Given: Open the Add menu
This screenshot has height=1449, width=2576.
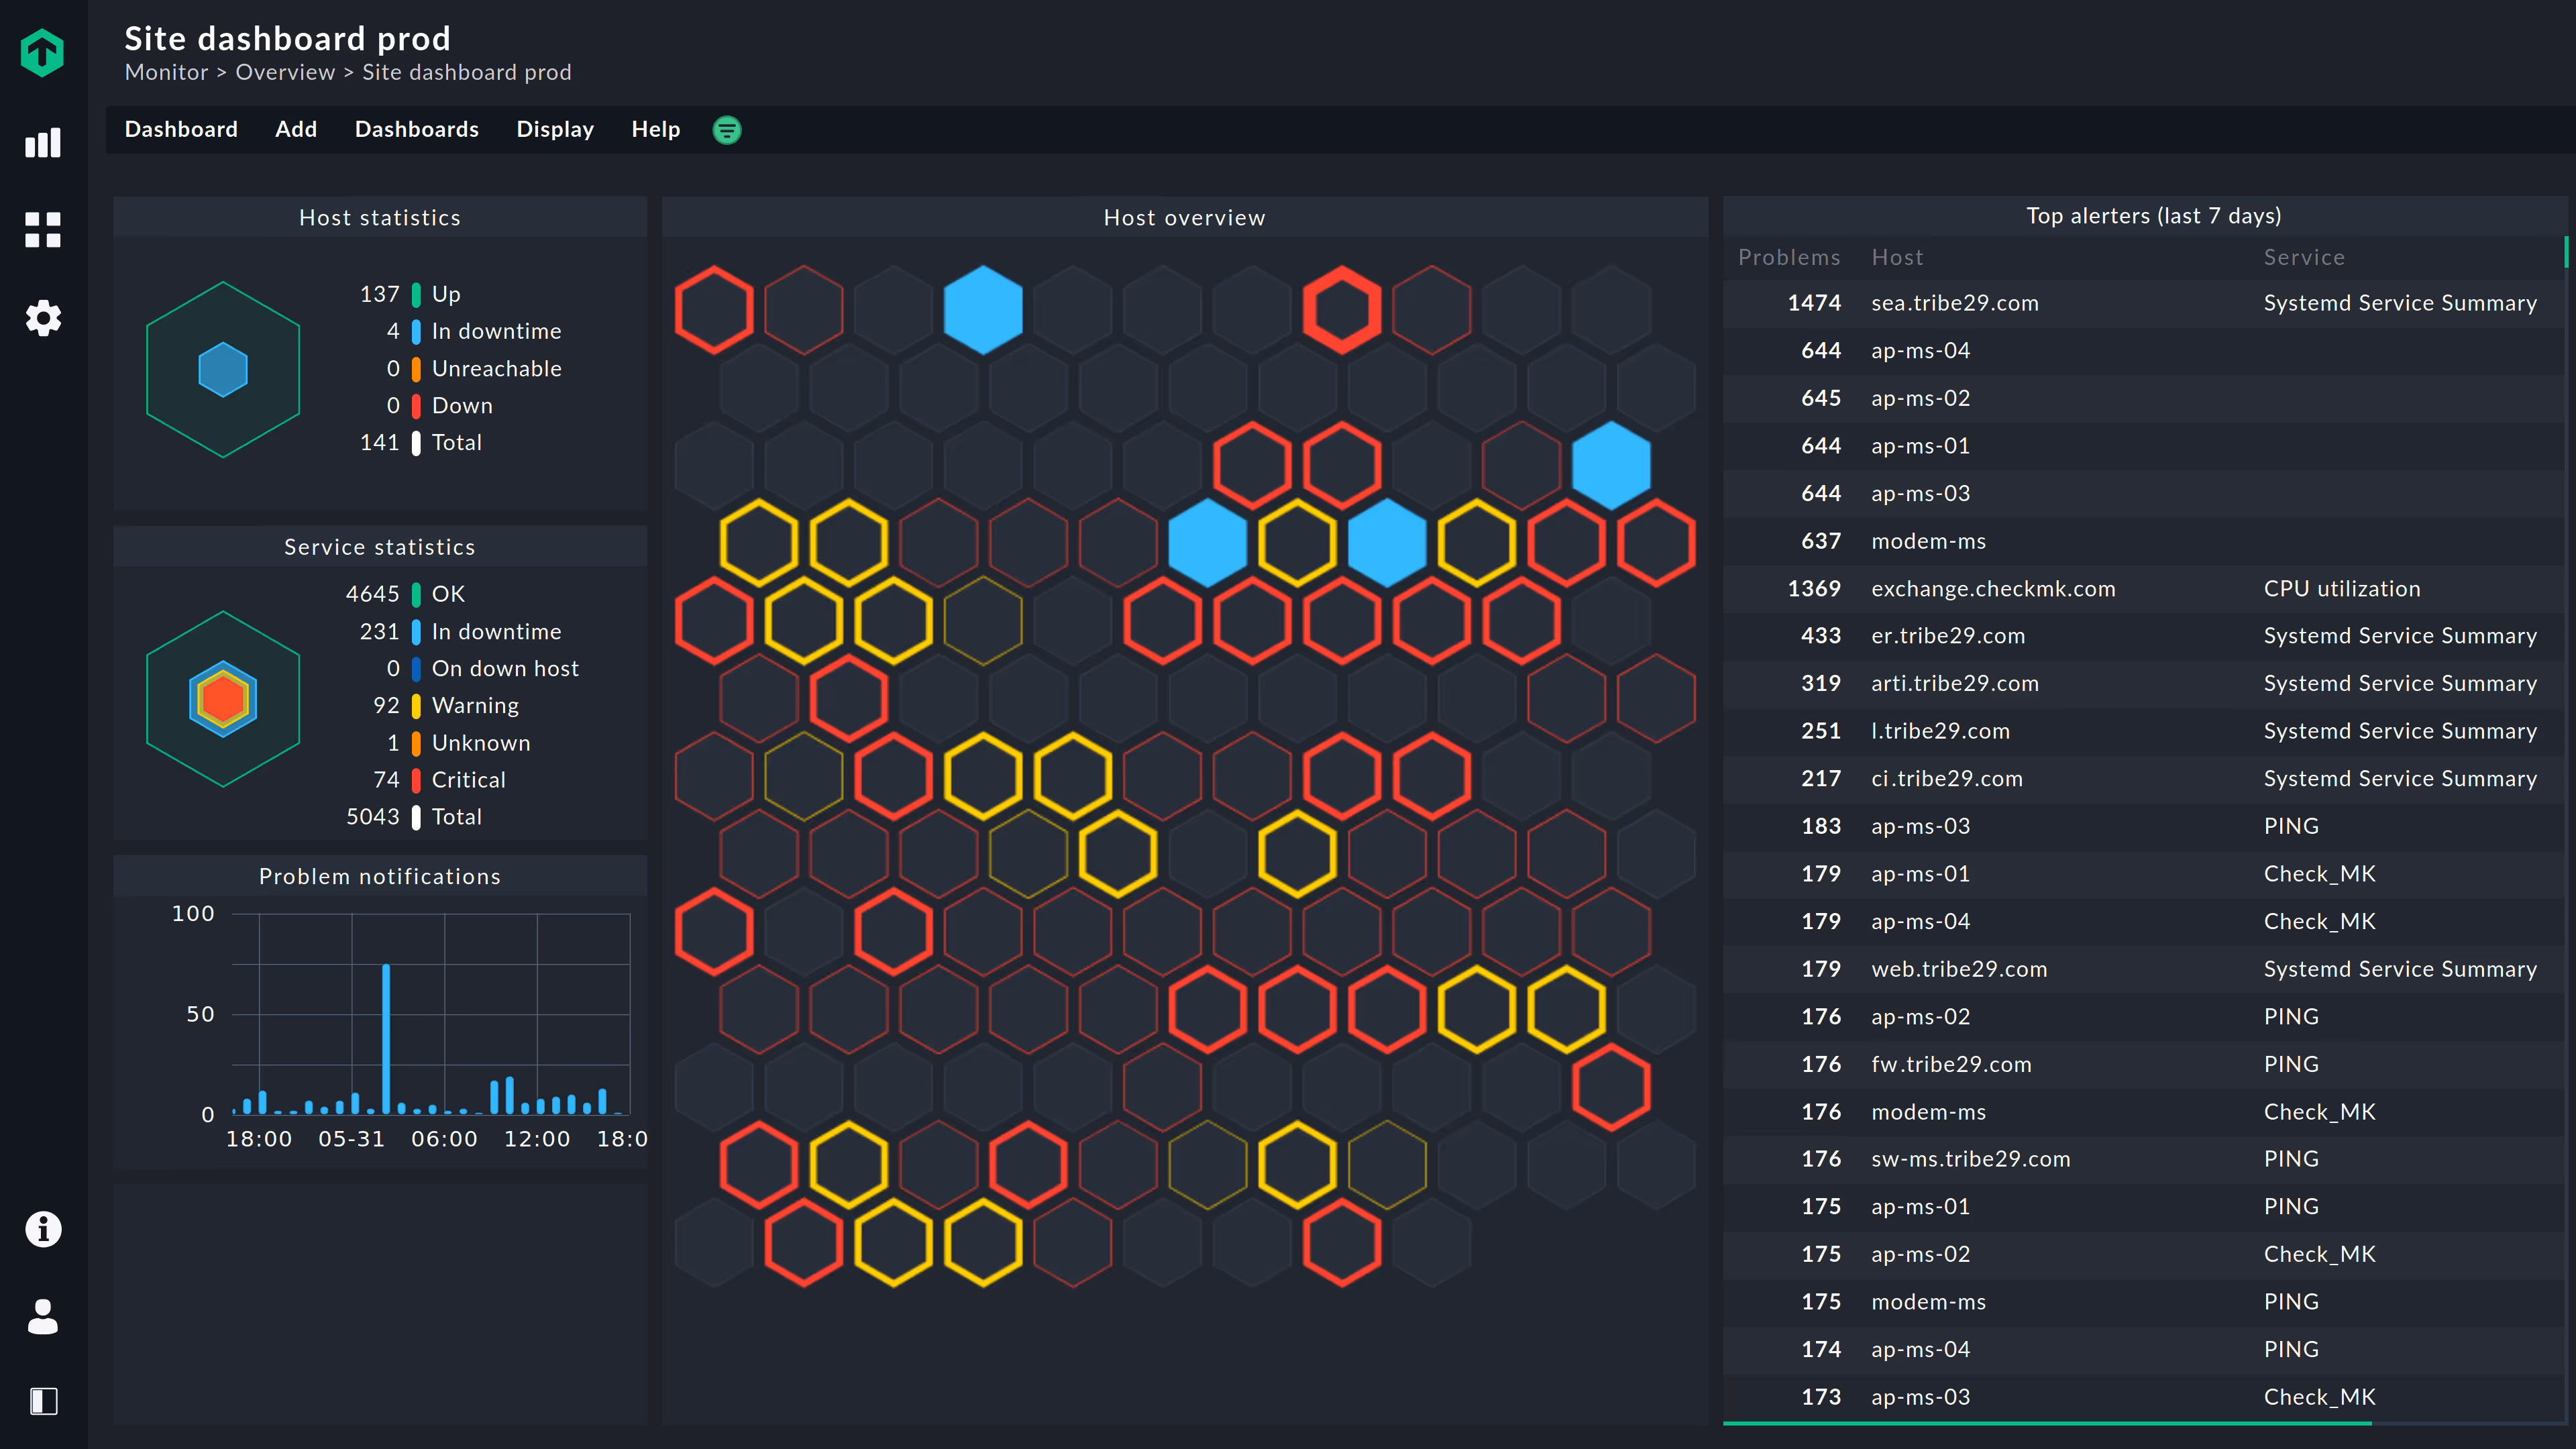Looking at the screenshot, I should click(x=296, y=130).
